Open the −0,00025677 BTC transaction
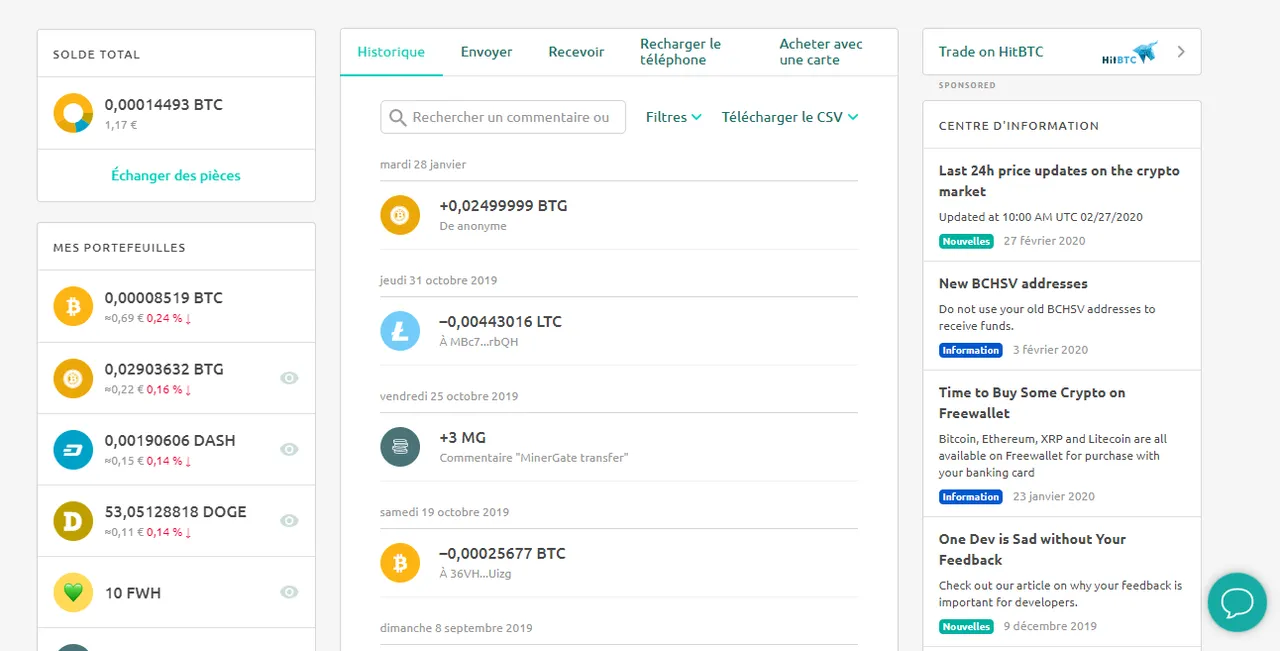Screen dimensions: 1280x651 619,562
